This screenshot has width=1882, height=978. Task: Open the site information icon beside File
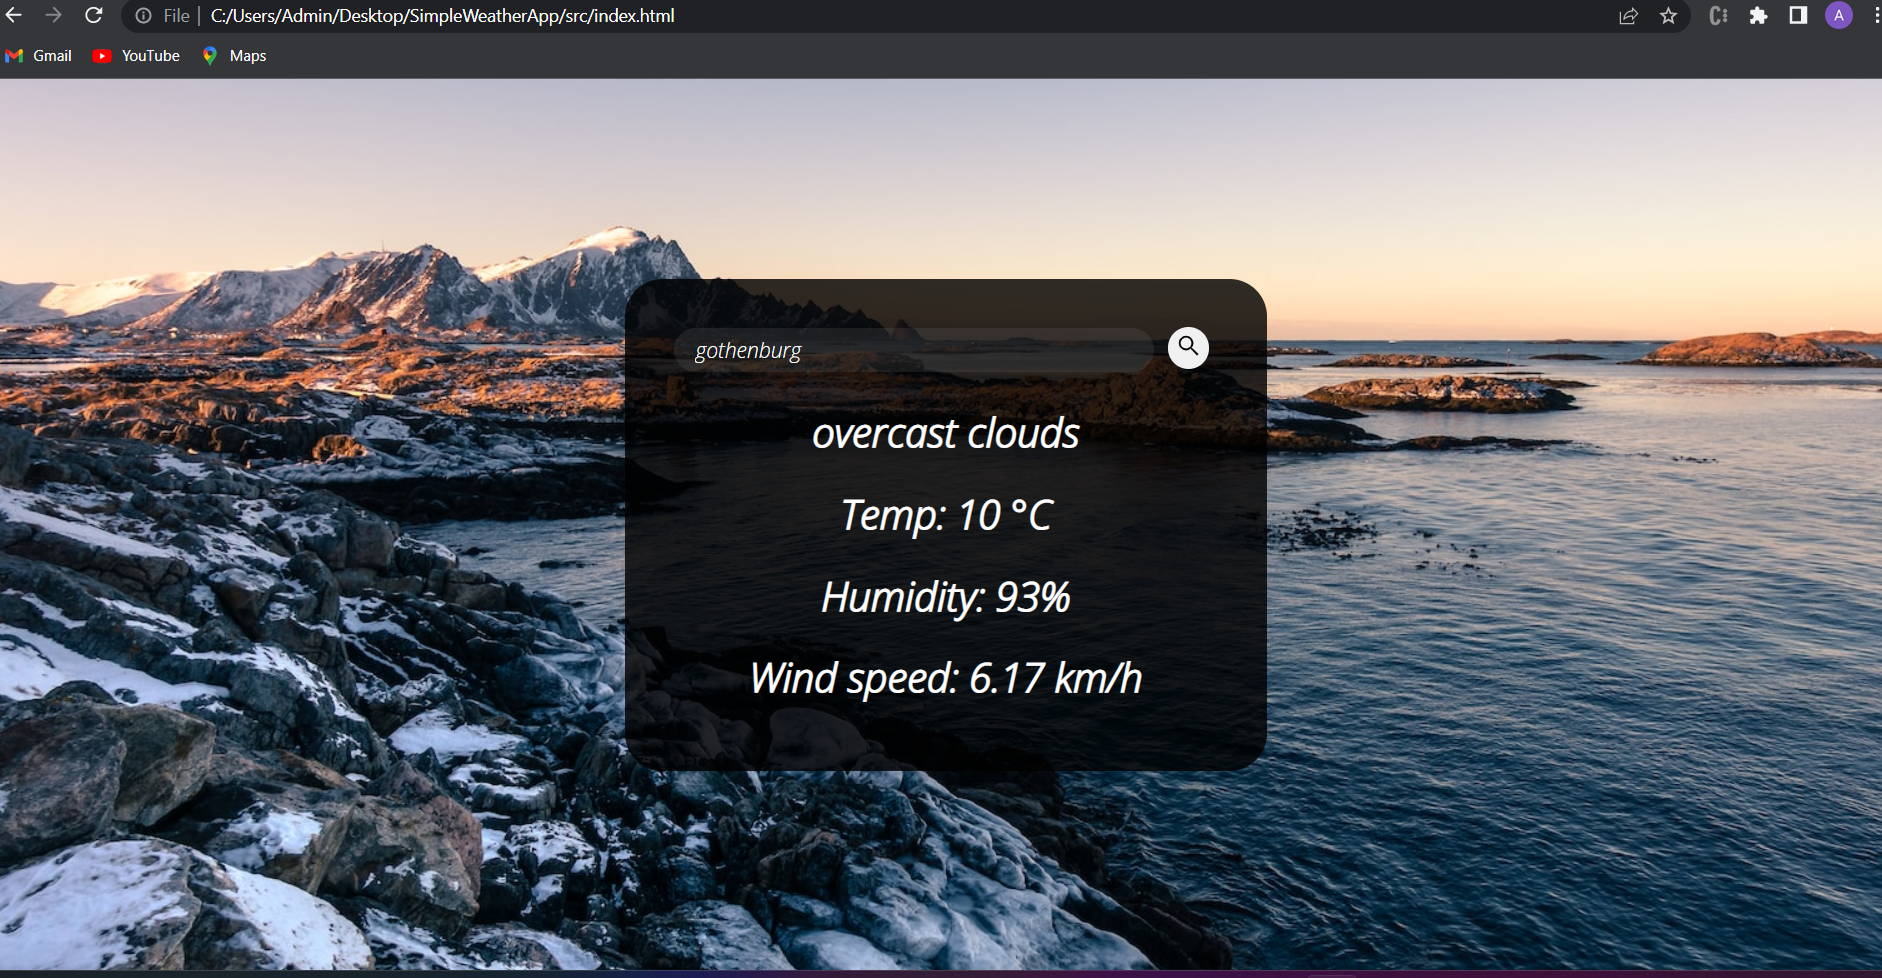(143, 16)
